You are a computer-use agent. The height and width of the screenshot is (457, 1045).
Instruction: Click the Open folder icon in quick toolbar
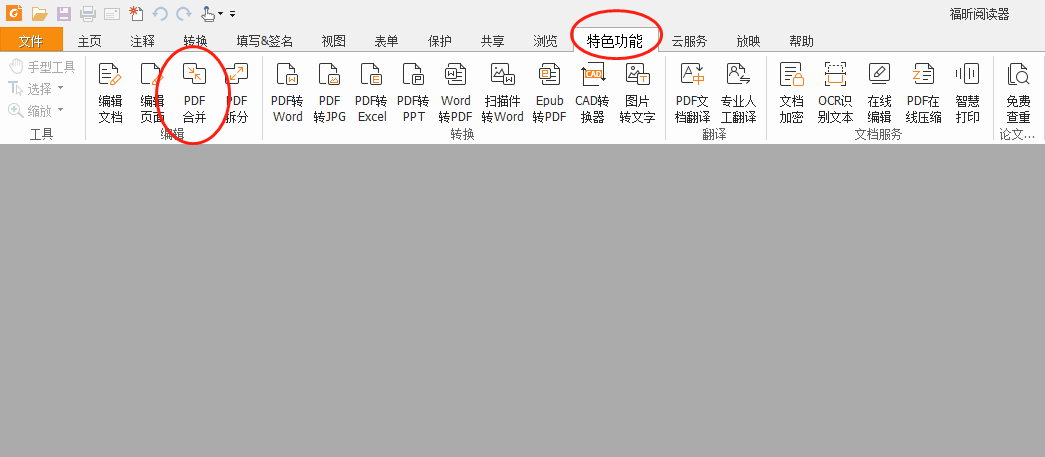40,13
